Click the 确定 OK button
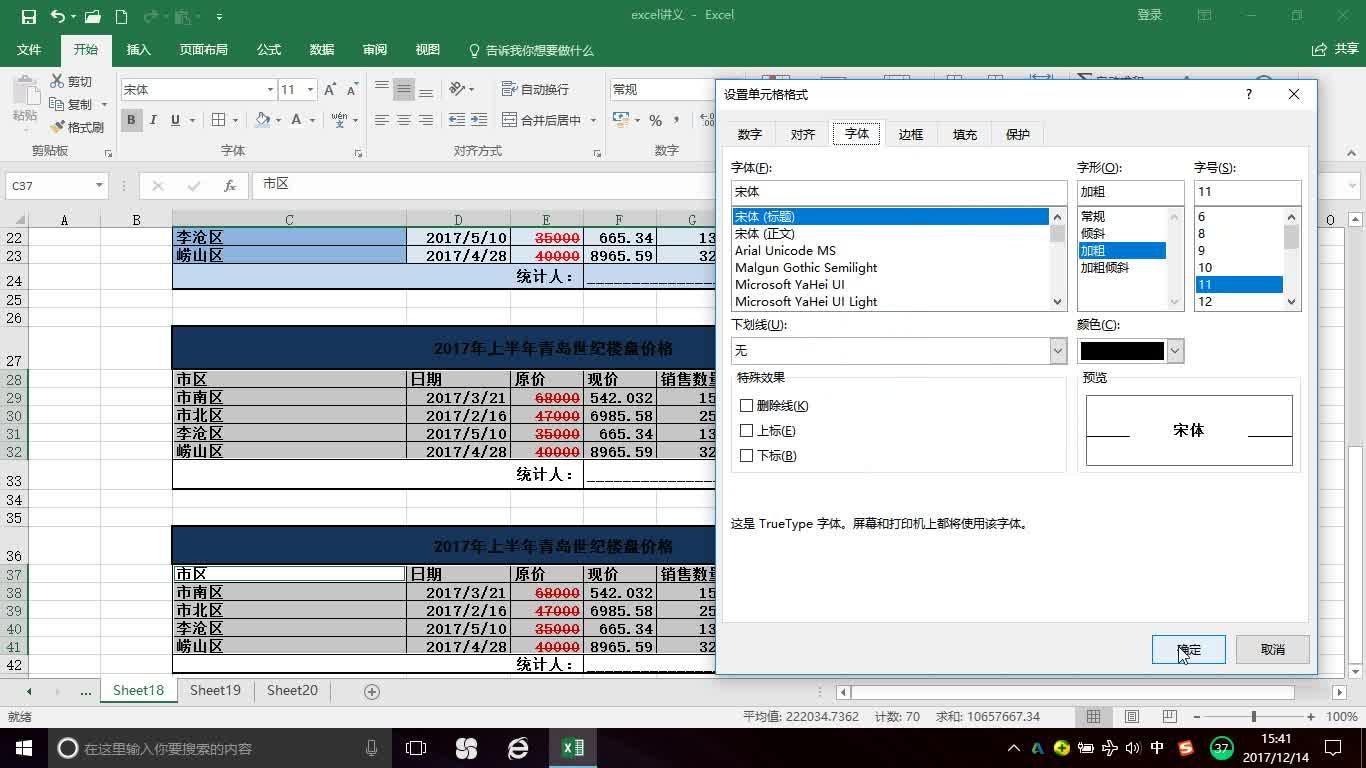 (x=1188, y=649)
